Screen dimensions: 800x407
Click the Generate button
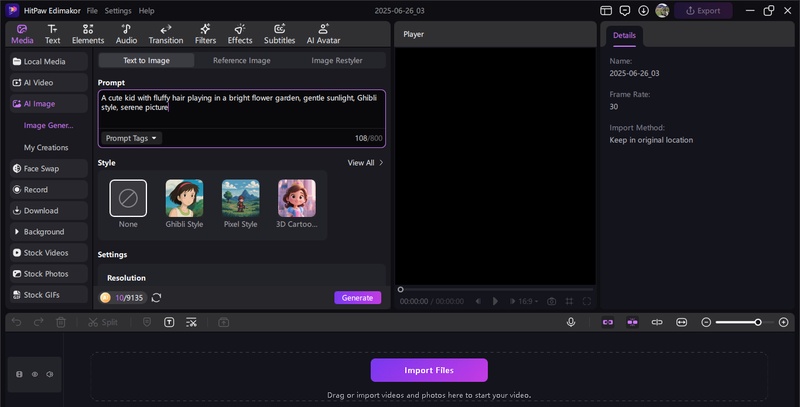(358, 298)
